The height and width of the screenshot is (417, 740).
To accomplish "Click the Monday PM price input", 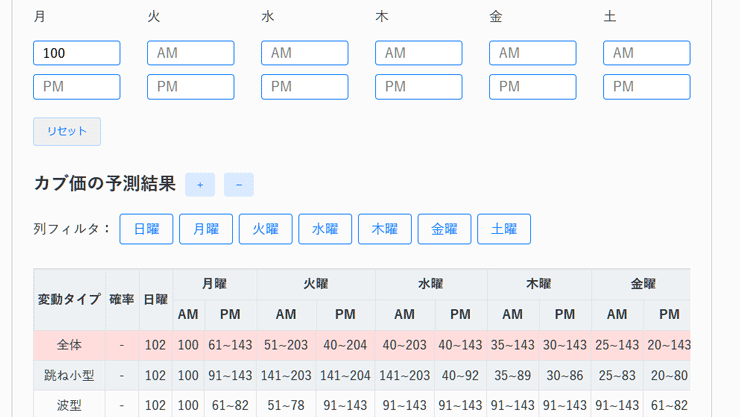I will pos(77,87).
